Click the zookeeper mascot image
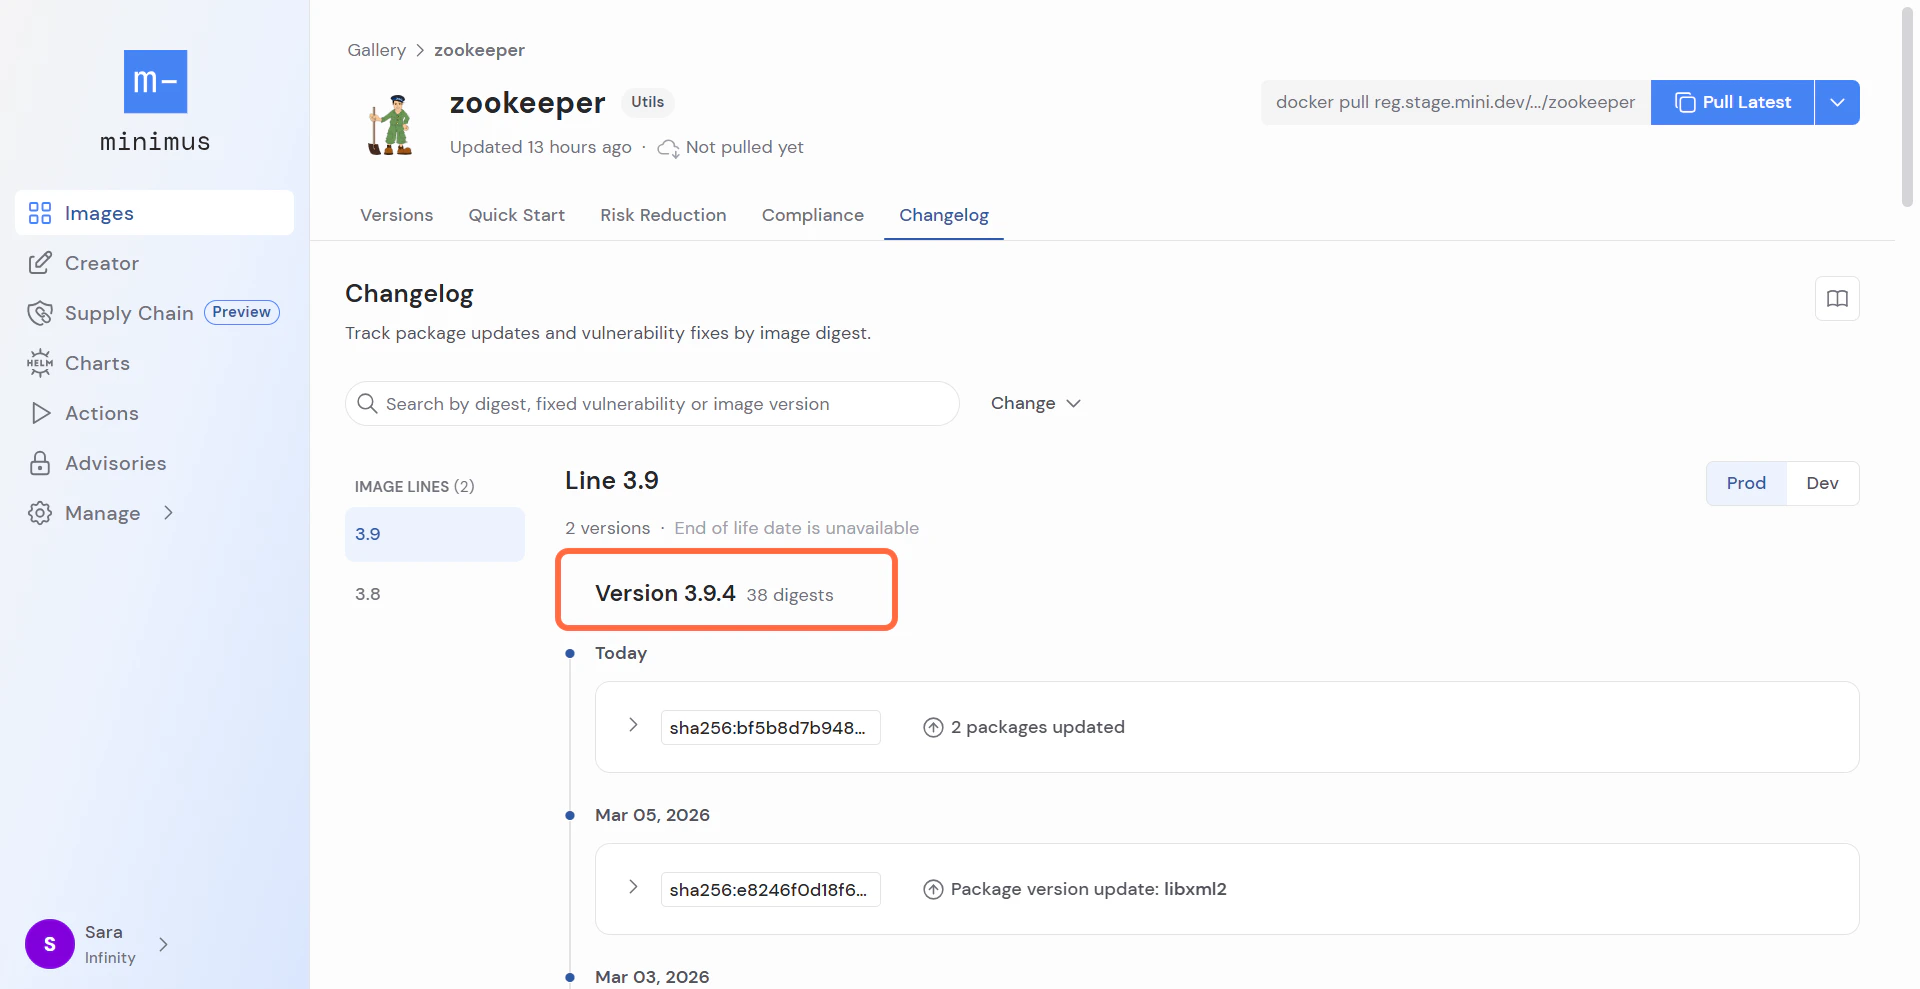The height and width of the screenshot is (989, 1920). point(390,125)
